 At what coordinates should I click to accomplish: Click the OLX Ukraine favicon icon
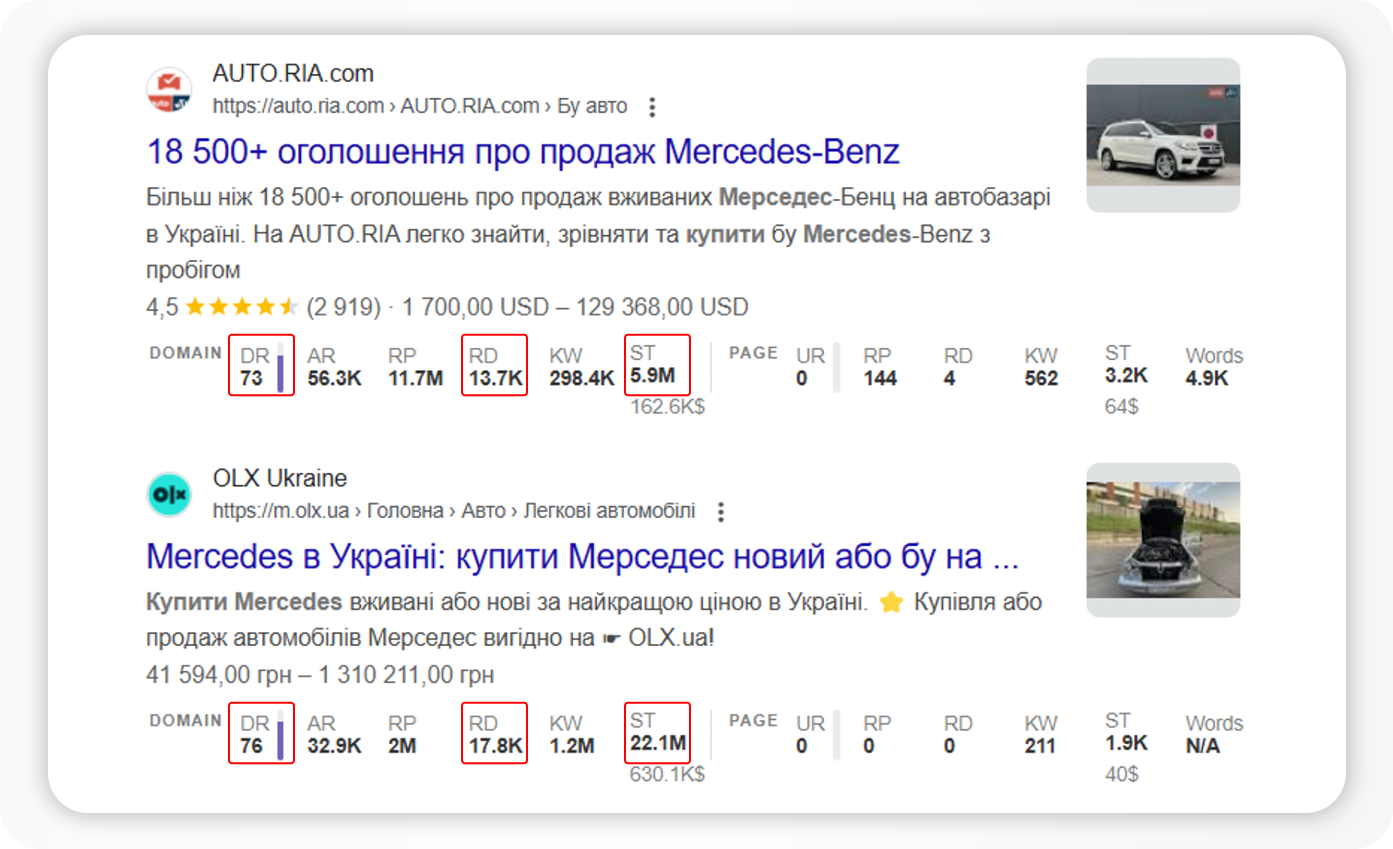click(x=167, y=493)
